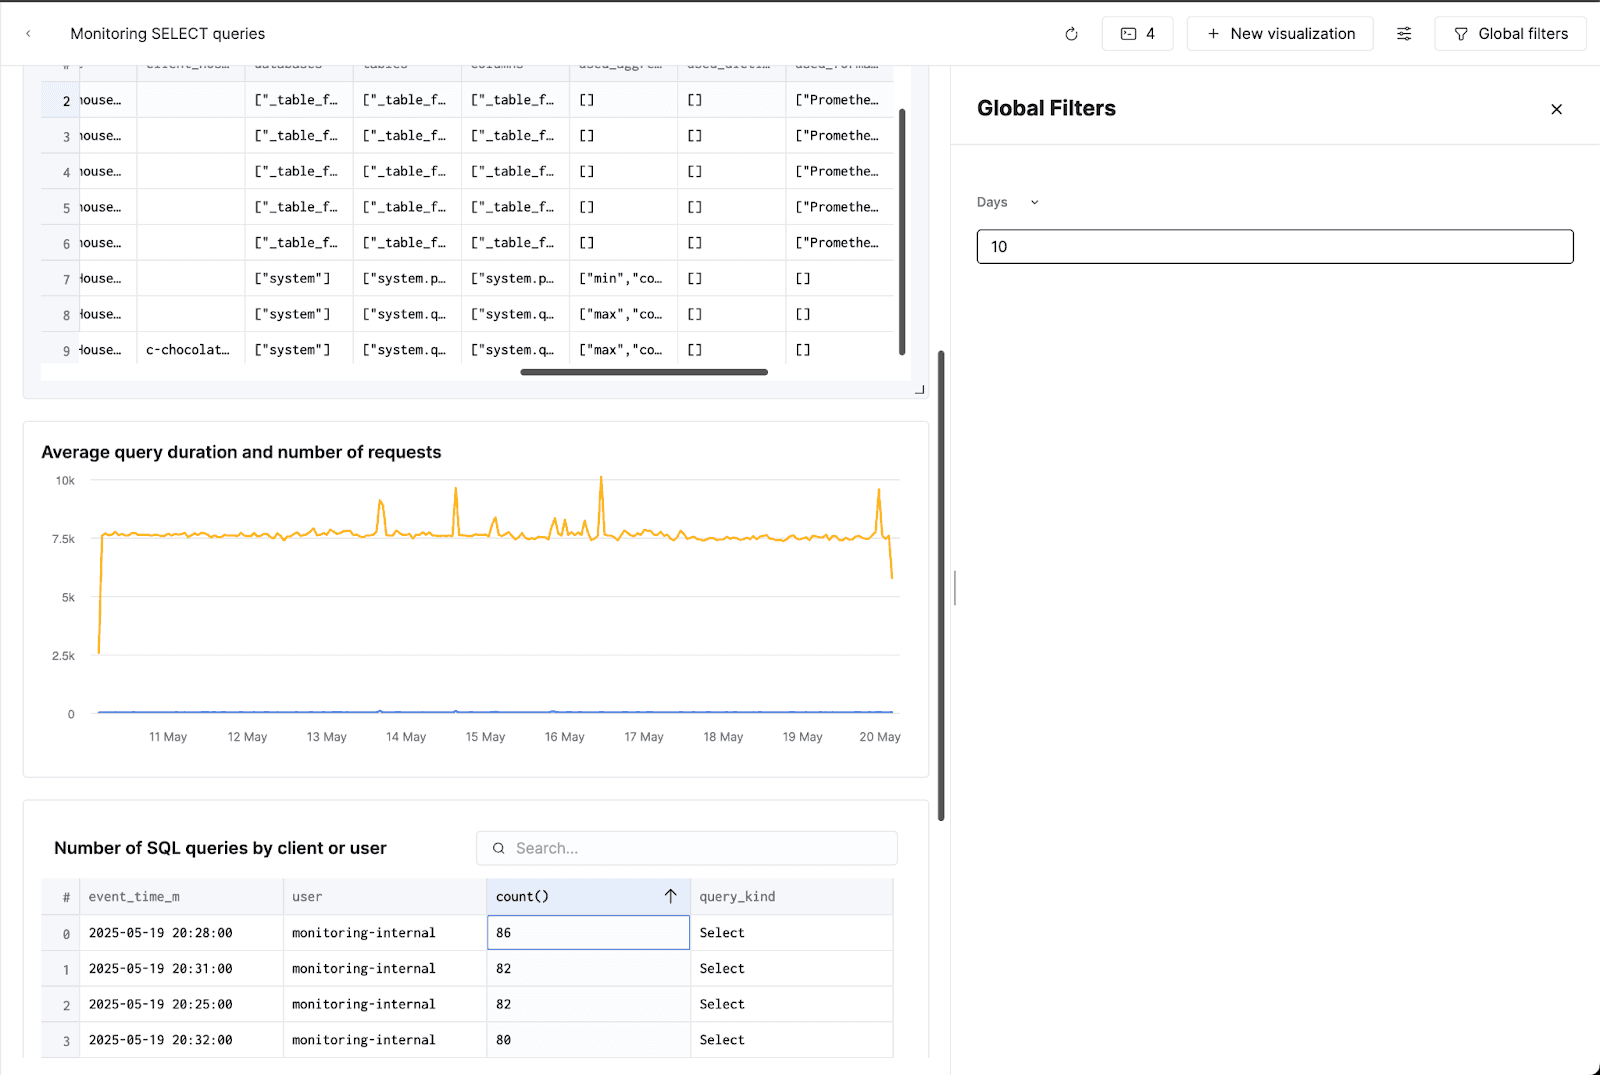Open the console button showing 4
Image resolution: width=1600 pixels, height=1075 pixels.
coord(1137,34)
